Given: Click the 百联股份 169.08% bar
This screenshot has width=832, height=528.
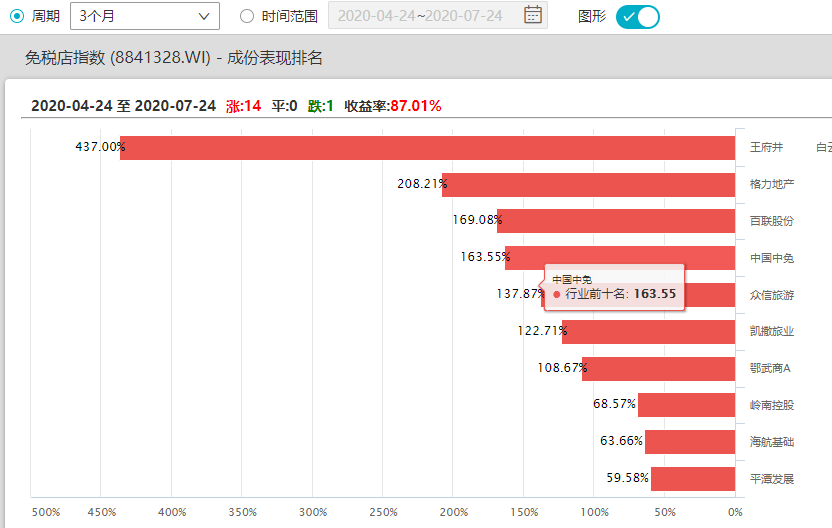Looking at the screenshot, I should pyautogui.click(x=615, y=221).
